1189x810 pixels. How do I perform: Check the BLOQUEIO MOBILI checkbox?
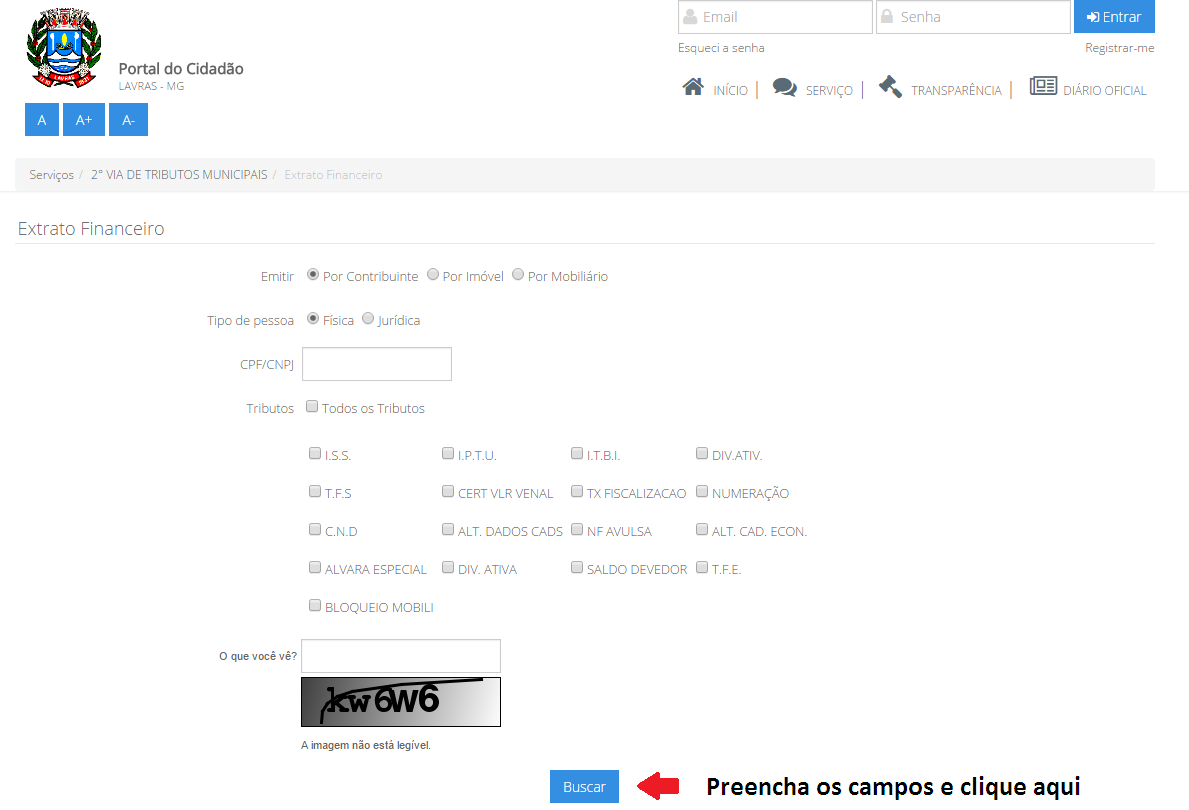pos(315,605)
